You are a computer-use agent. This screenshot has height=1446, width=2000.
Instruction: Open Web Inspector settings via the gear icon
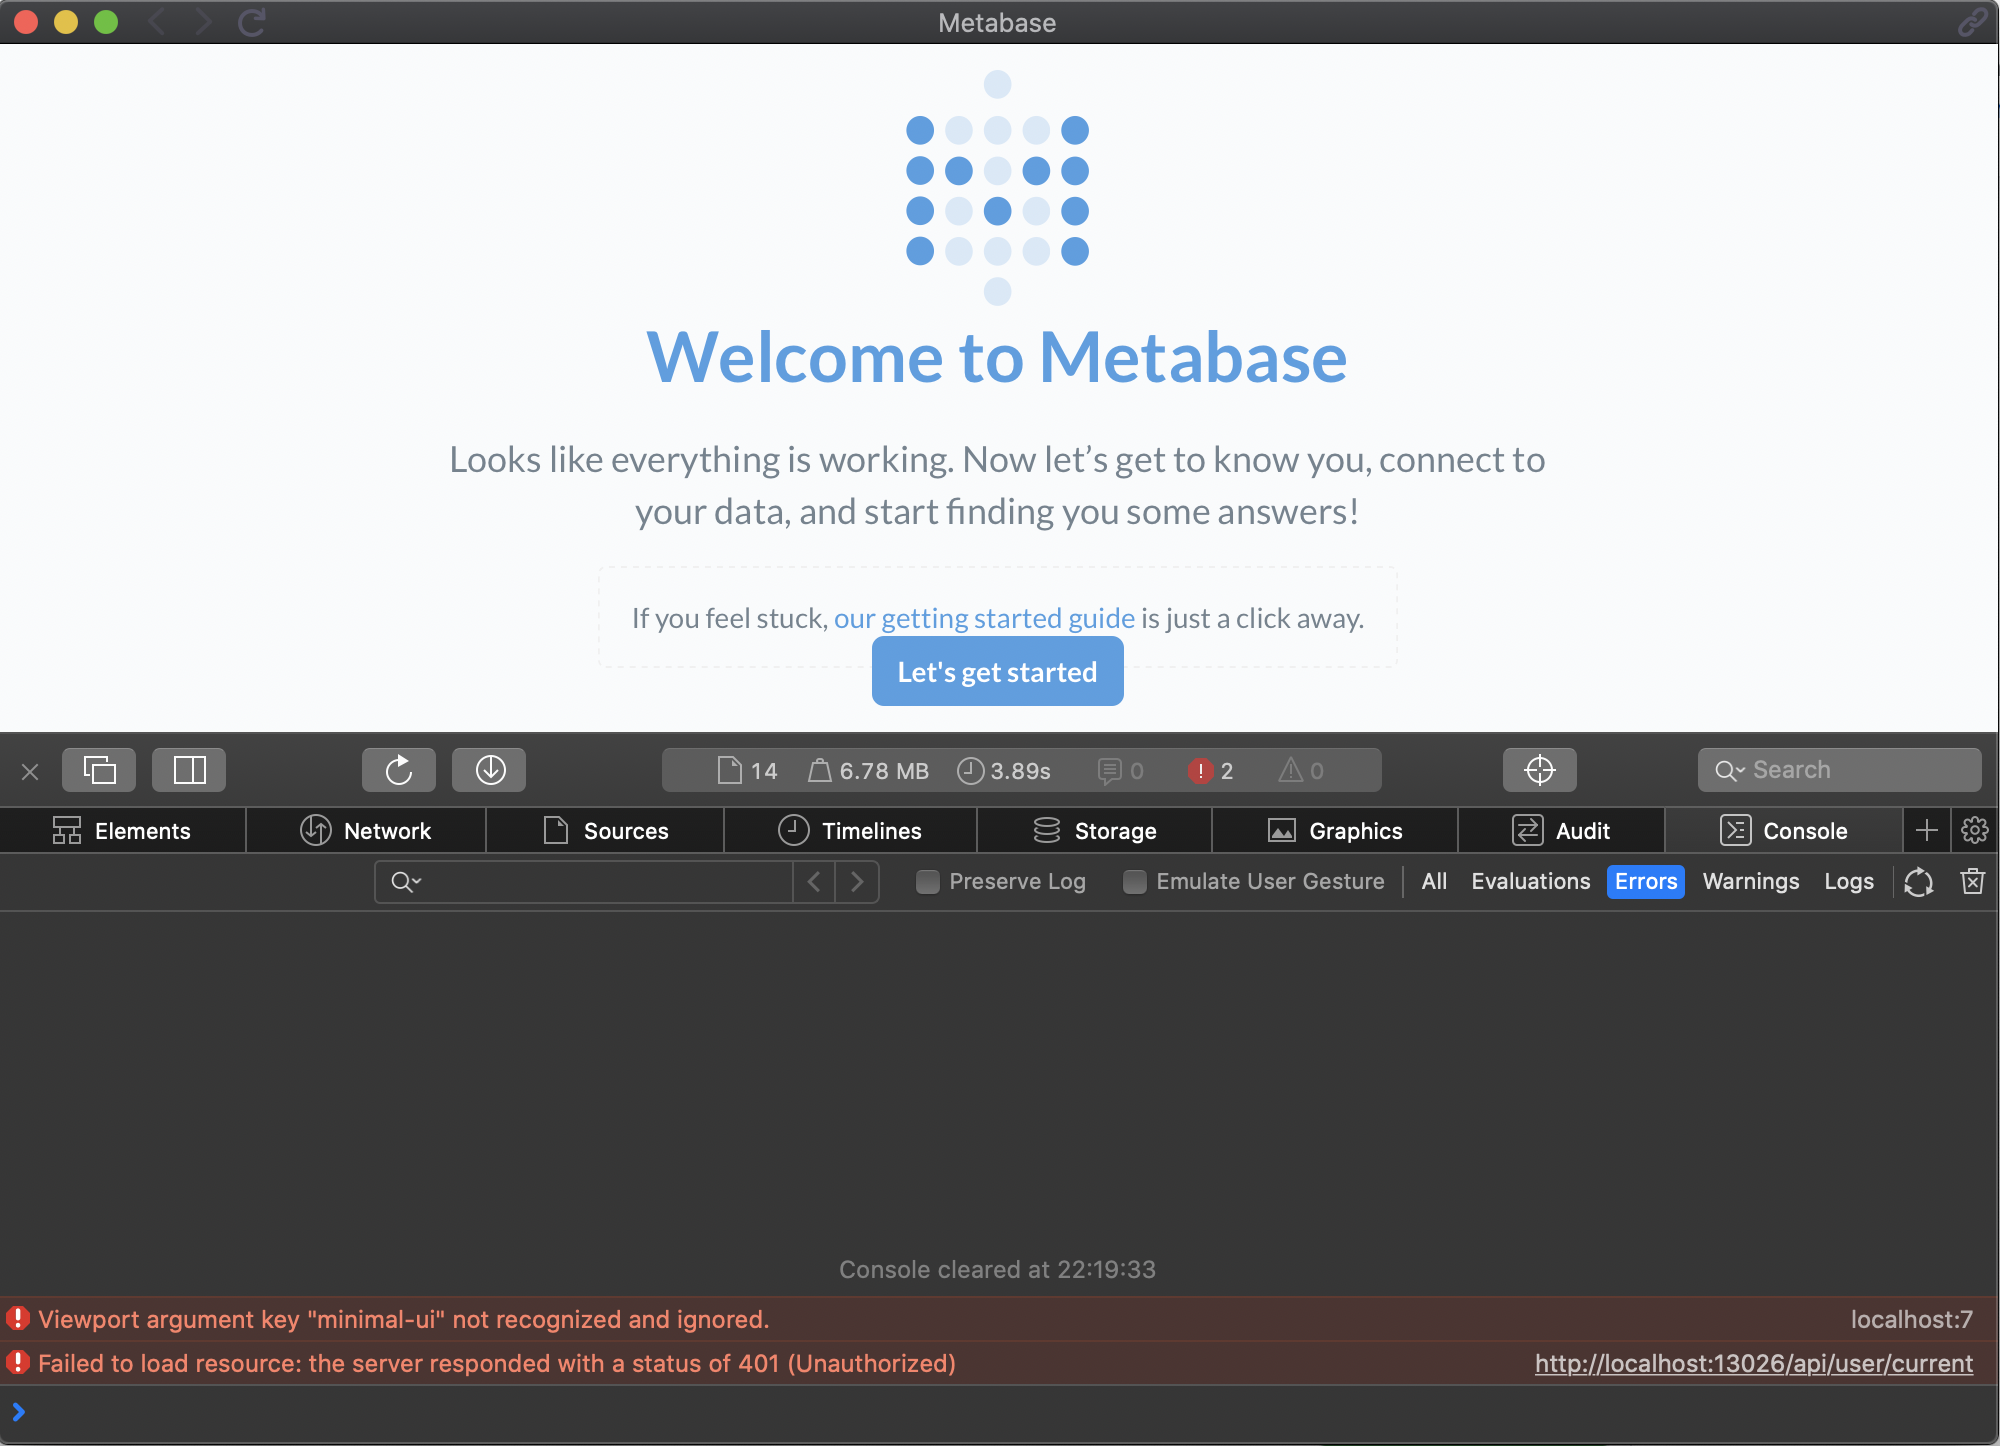tap(1975, 830)
